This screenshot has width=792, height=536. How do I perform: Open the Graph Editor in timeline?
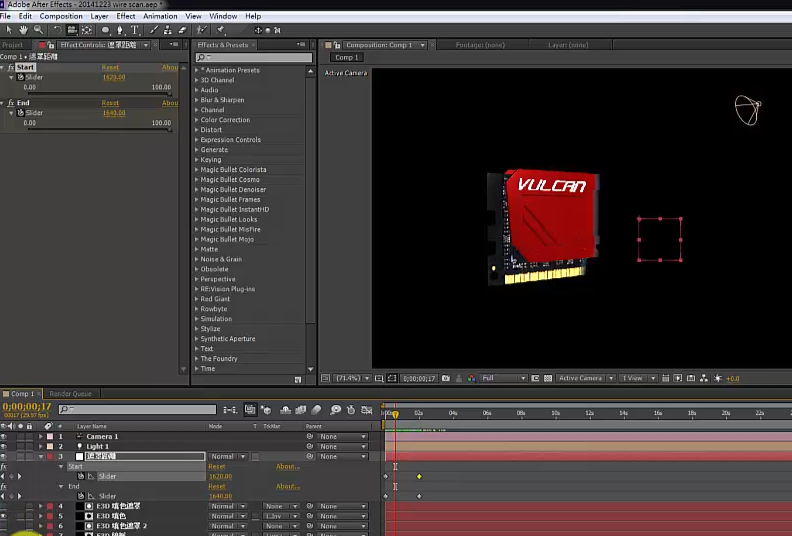pos(367,410)
